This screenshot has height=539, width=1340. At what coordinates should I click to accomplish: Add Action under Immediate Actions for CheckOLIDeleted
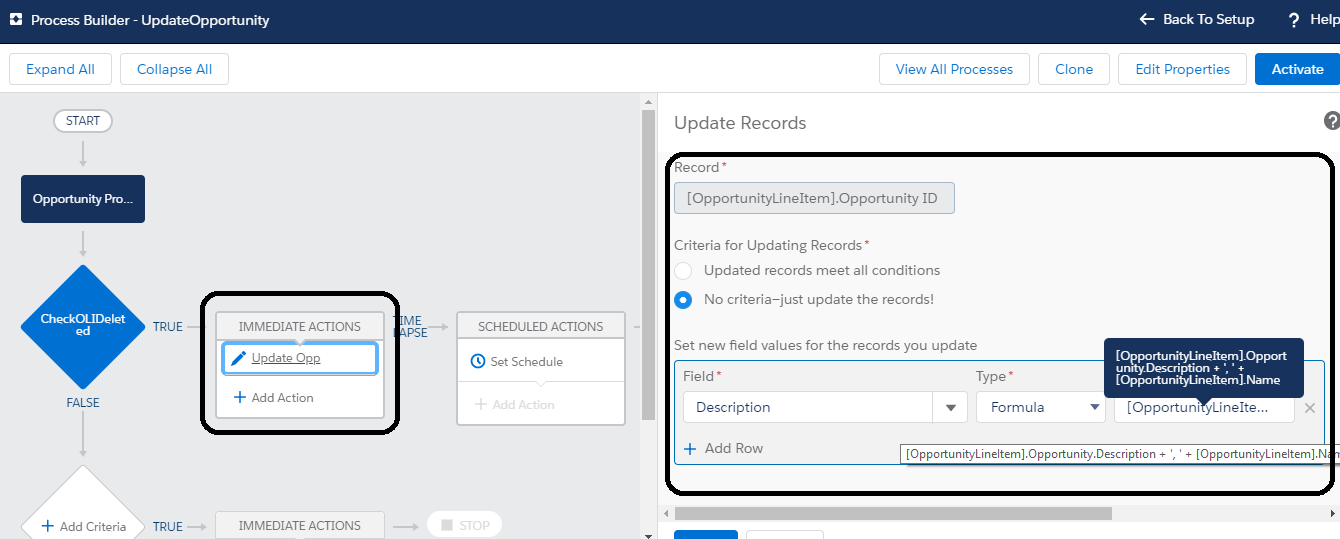coord(273,397)
